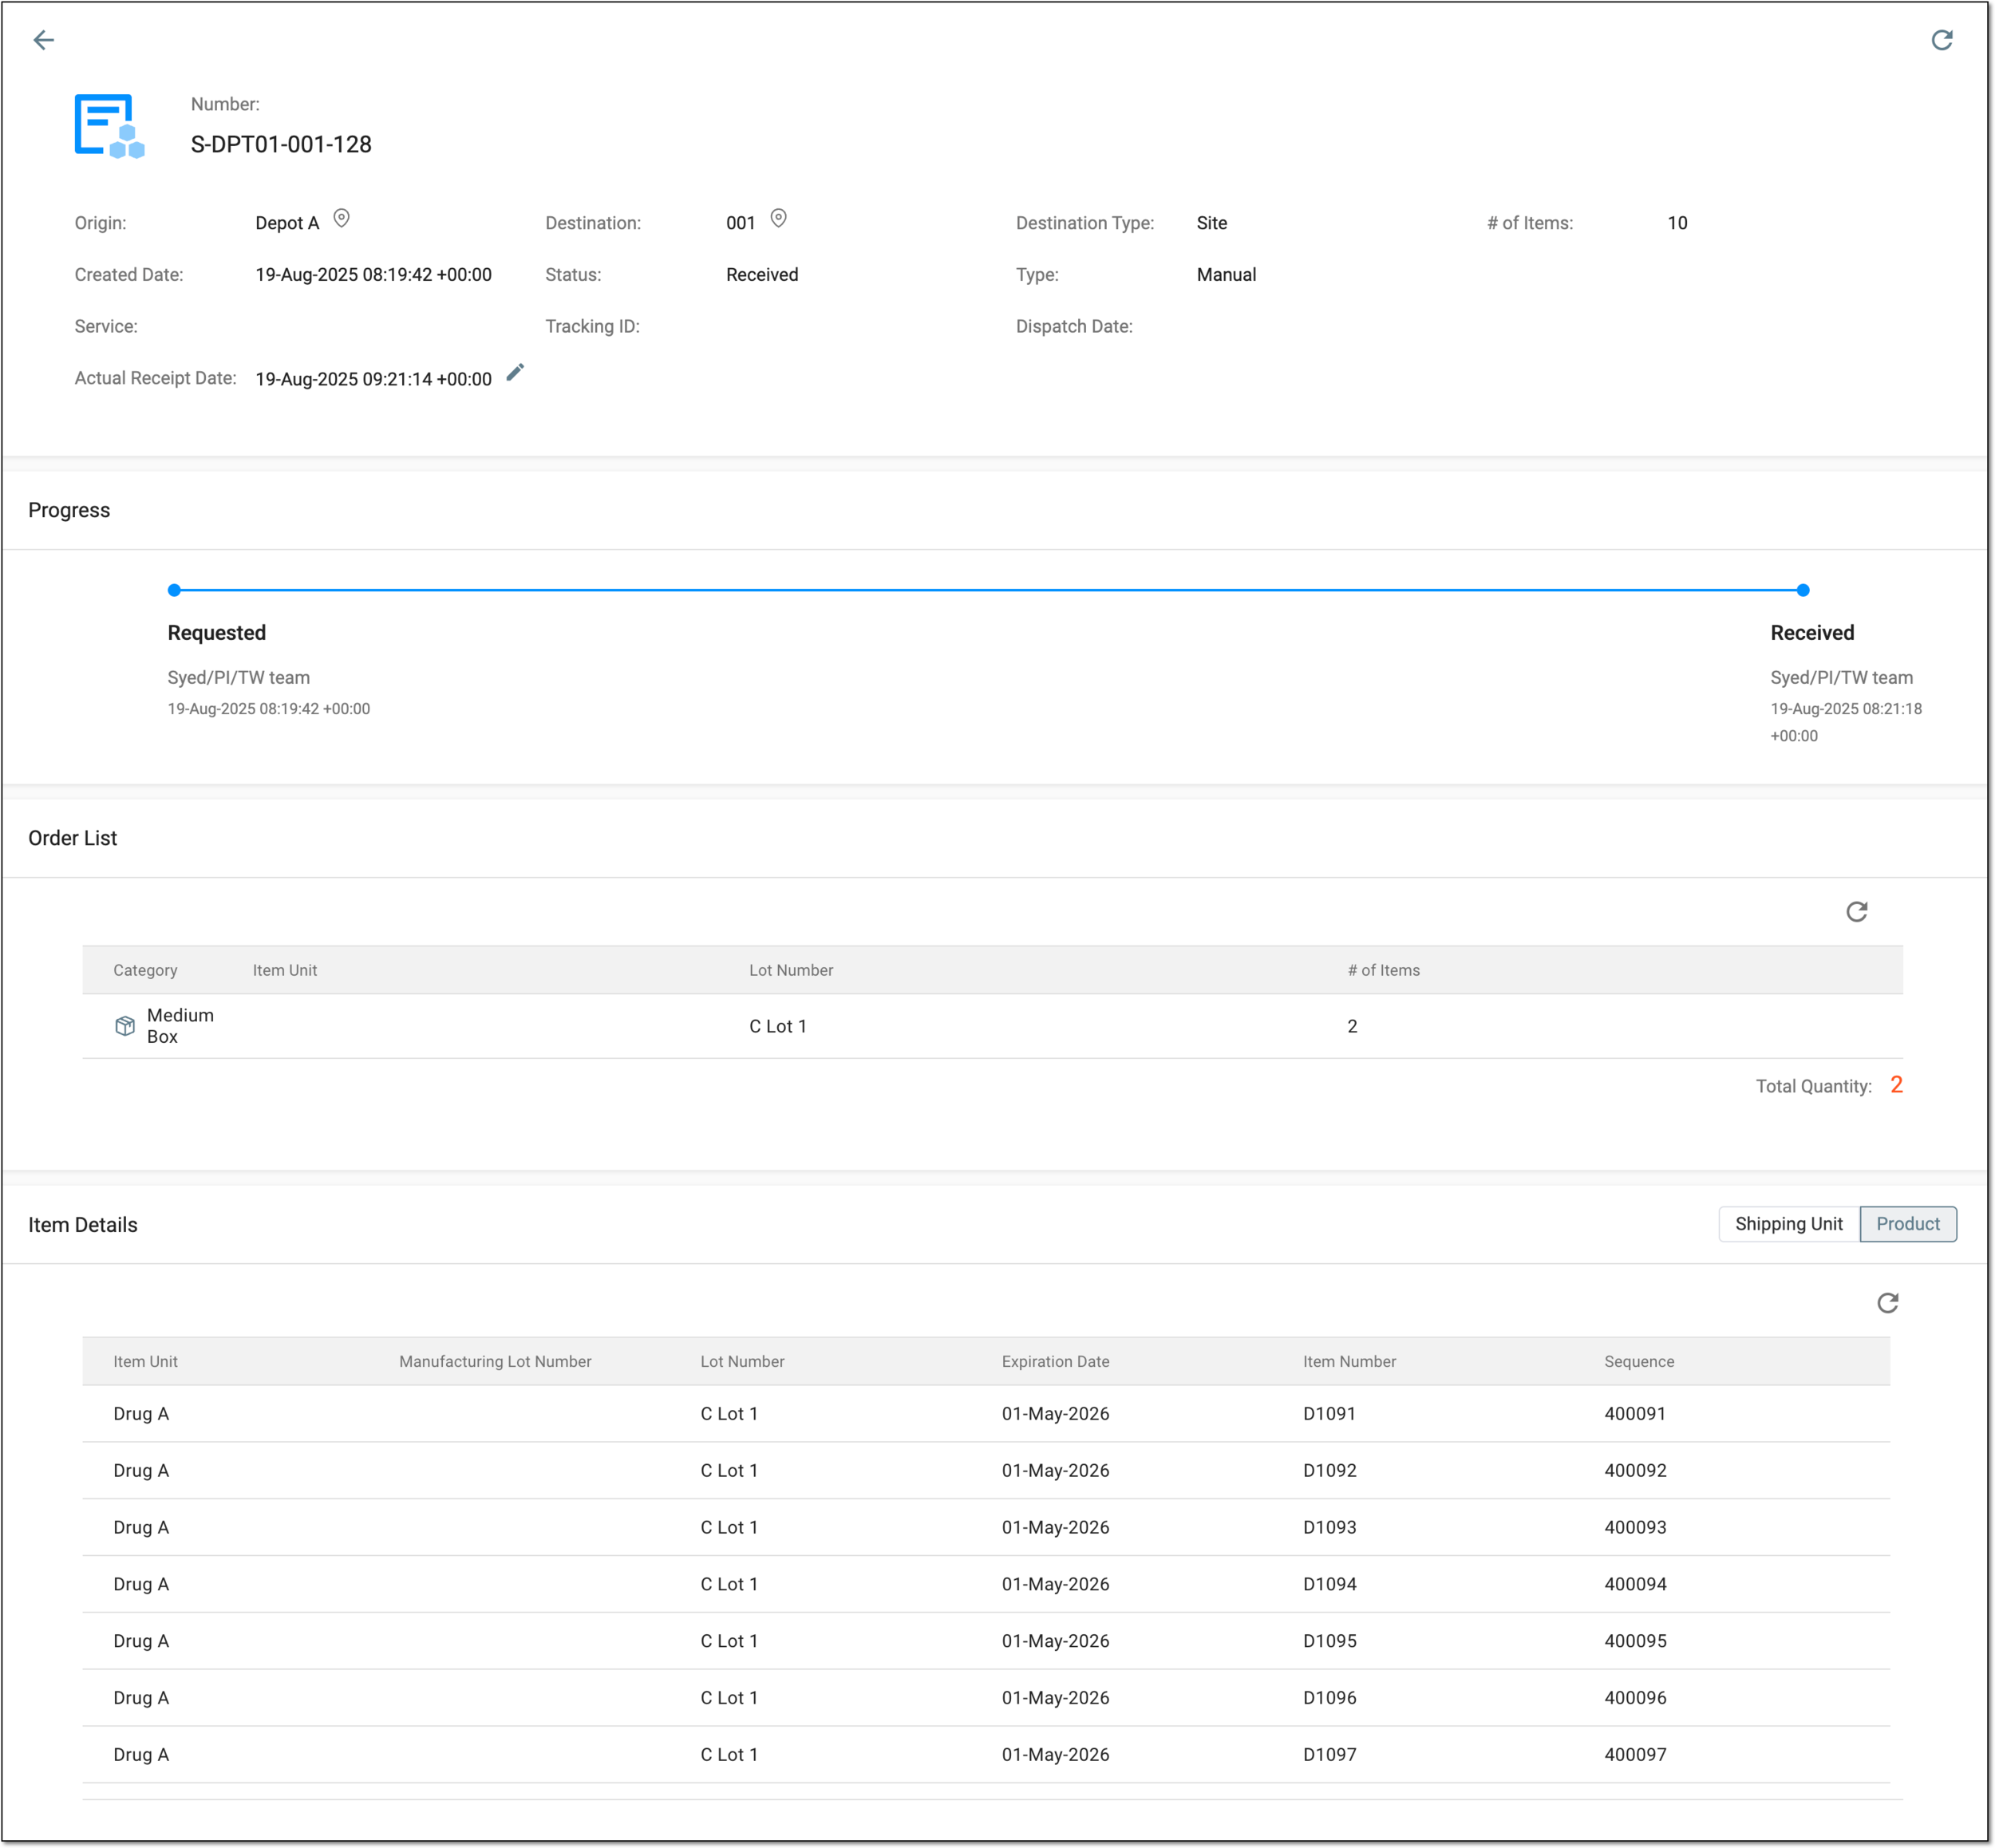Click # of Items value 10
The image size is (1995, 1848).
pos(1677,223)
